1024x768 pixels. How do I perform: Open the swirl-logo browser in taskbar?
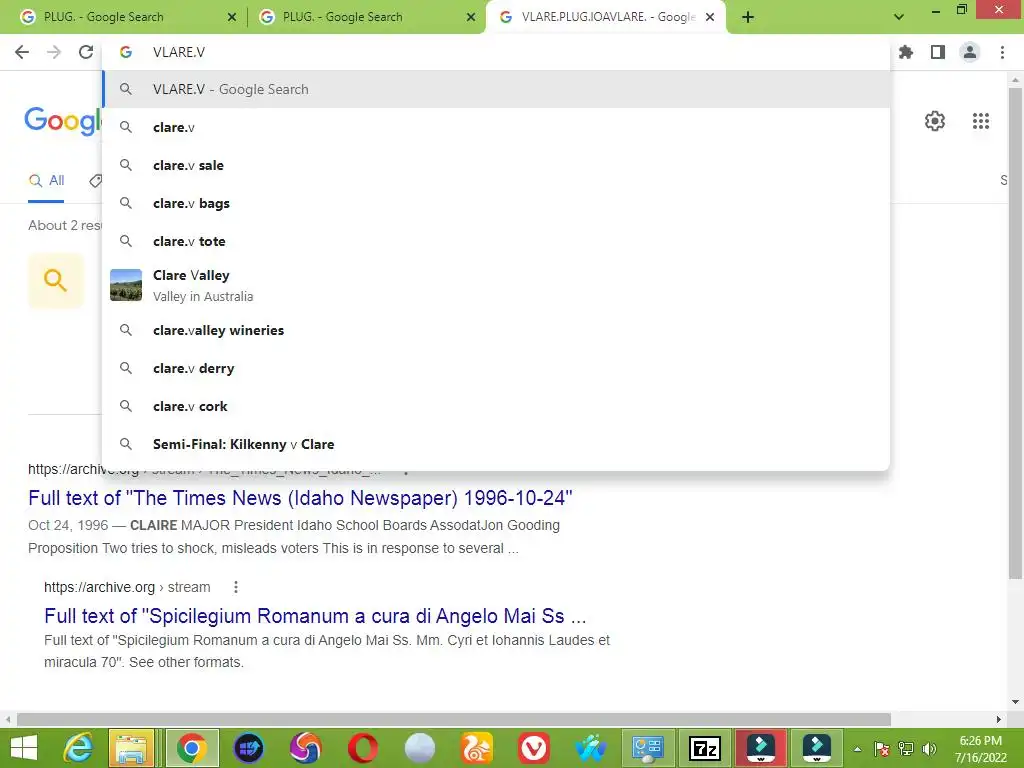(x=306, y=748)
